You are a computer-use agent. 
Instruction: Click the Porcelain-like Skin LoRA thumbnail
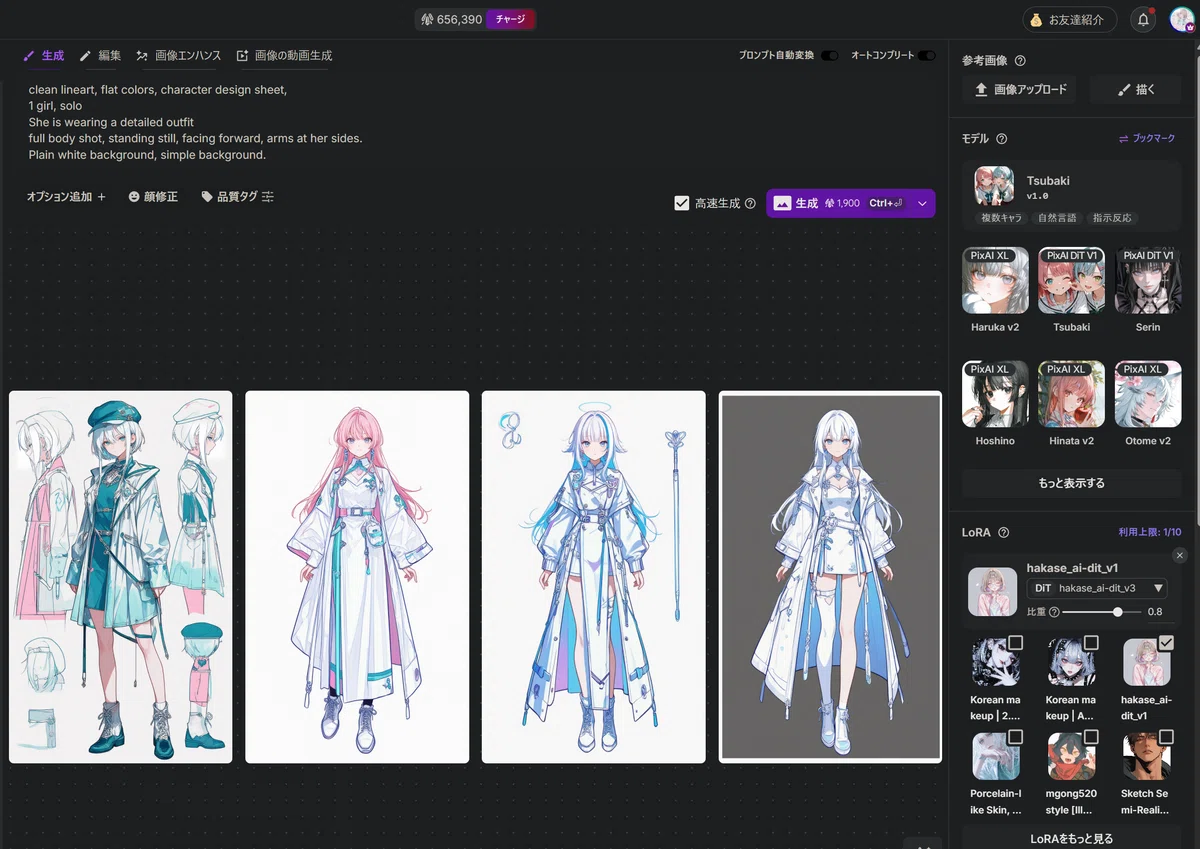(996, 756)
